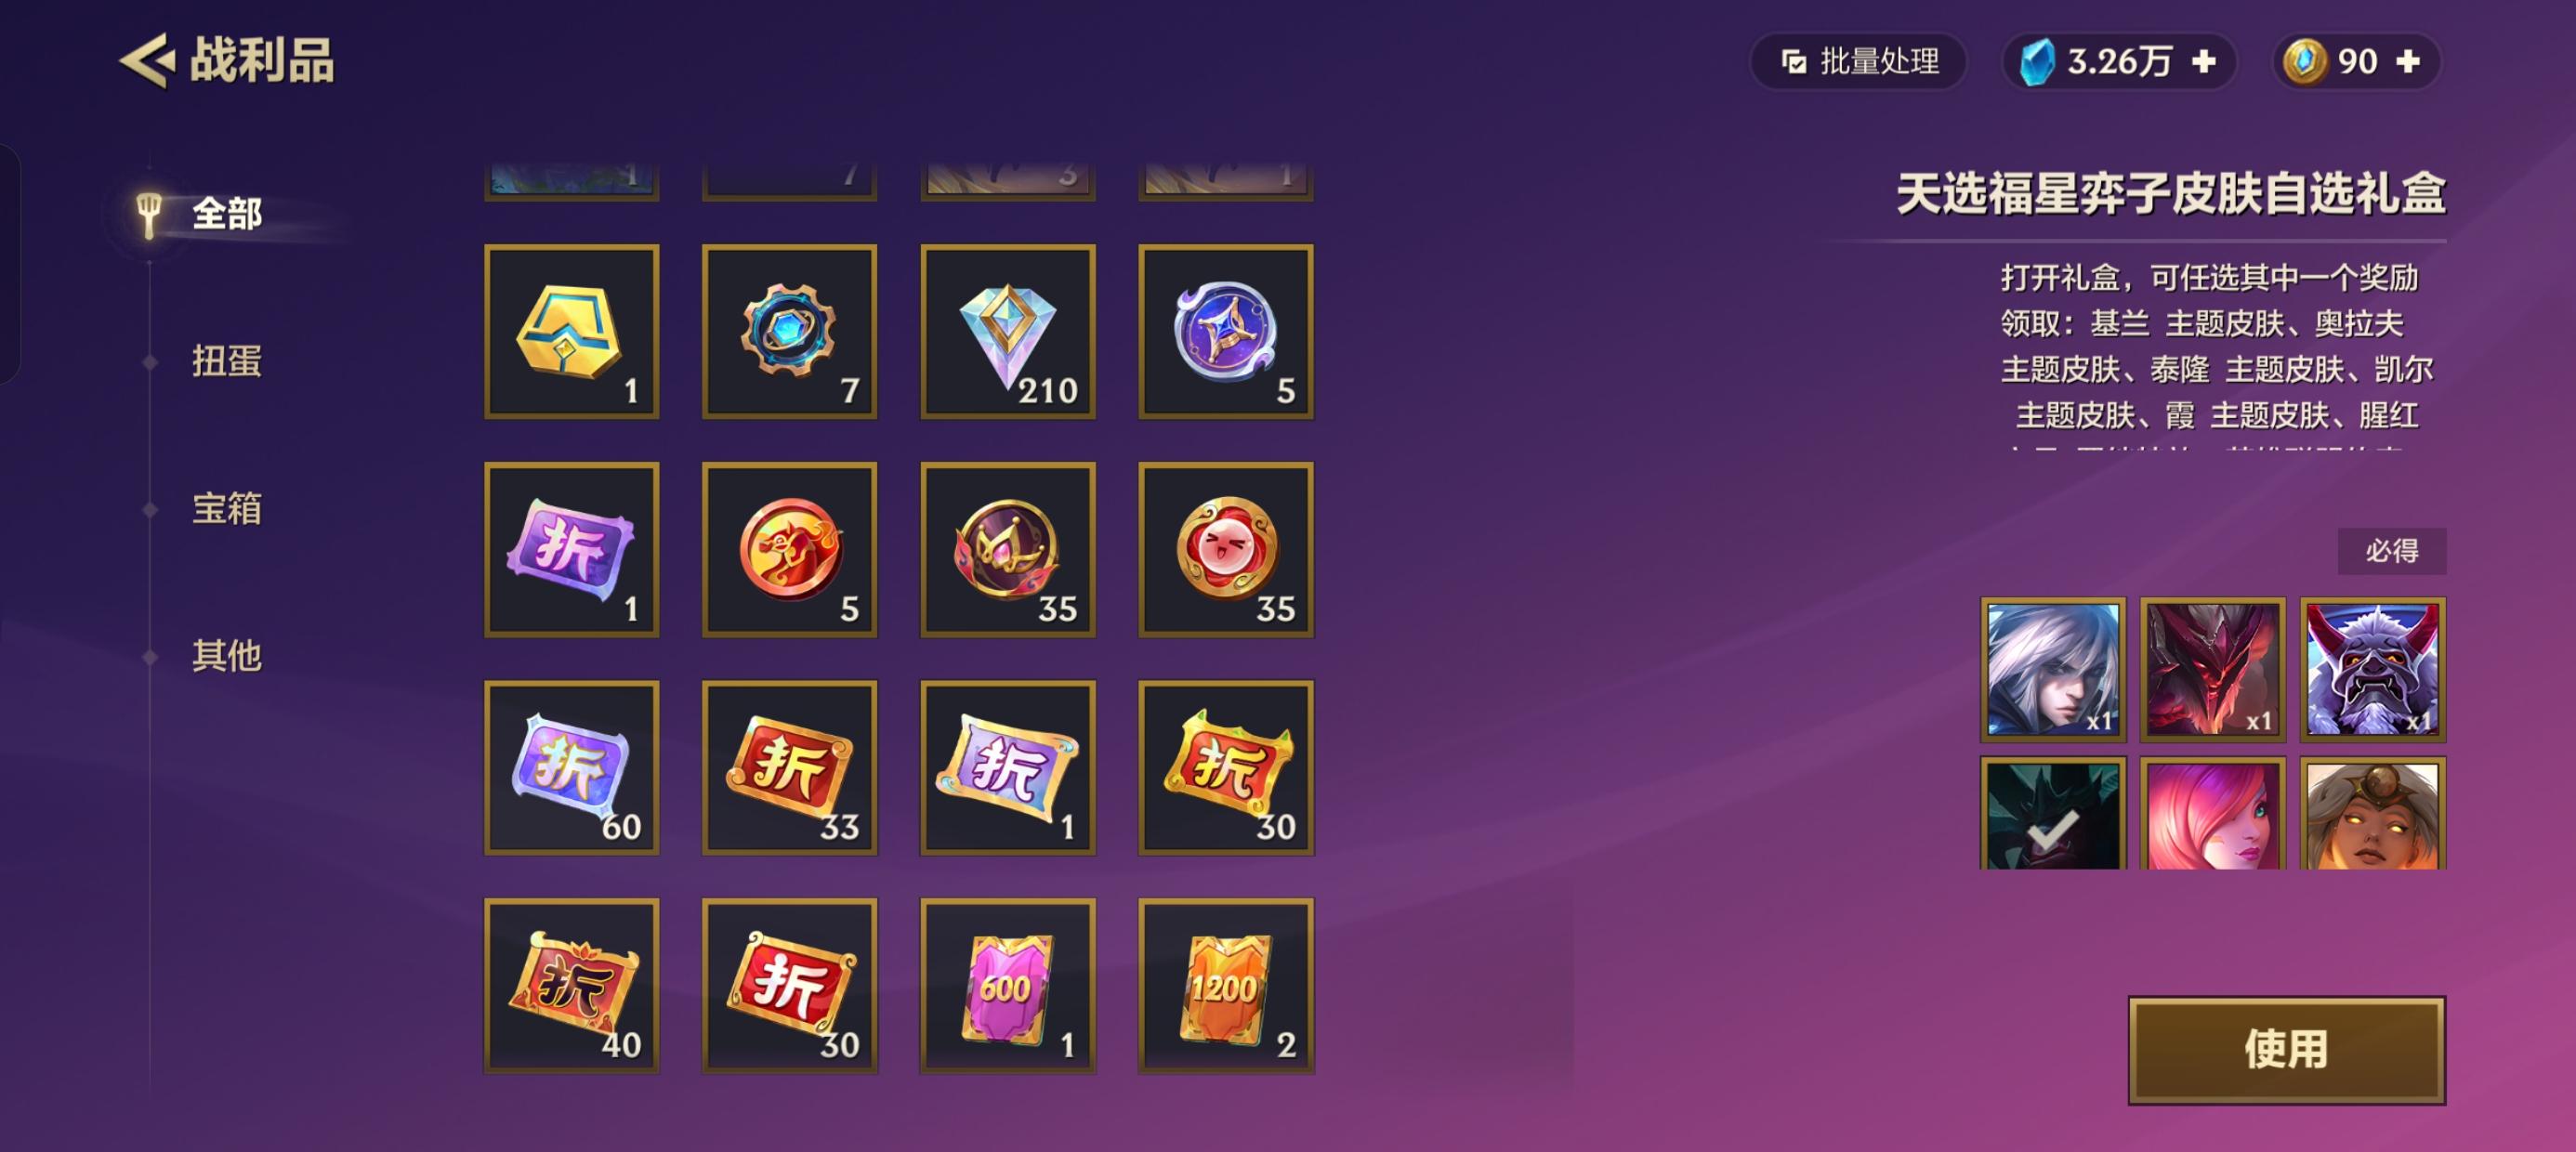This screenshot has width=2576, height=1152.
Task: Select the orange 1200 card item
Action: (1225, 986)
